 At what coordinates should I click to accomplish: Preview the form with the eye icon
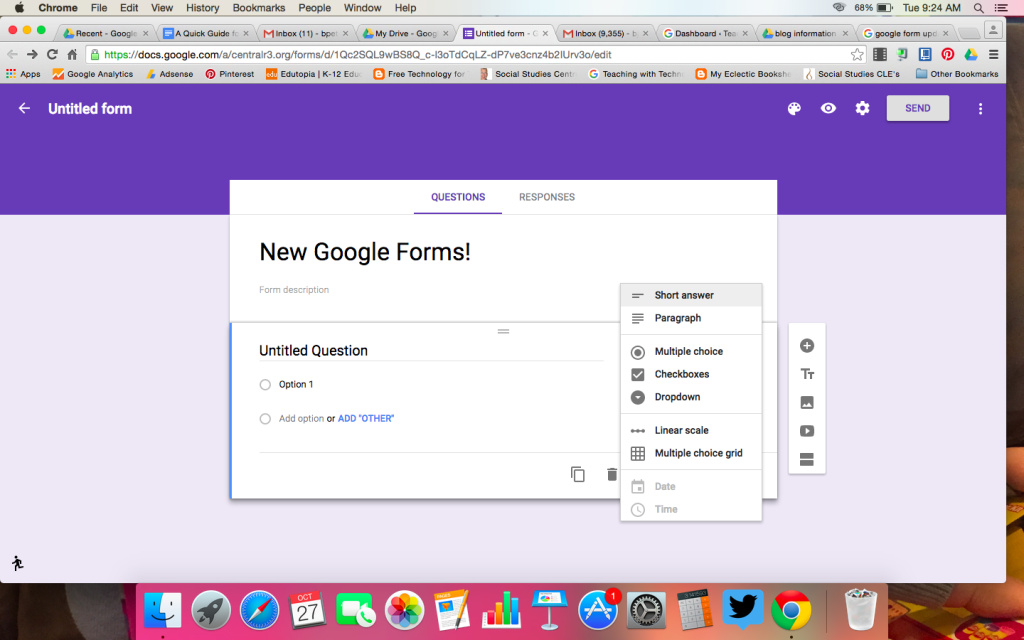828,108
